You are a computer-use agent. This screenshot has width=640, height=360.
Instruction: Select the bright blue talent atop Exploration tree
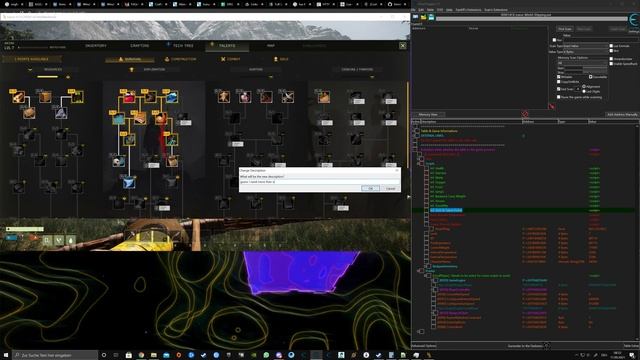tap(172, 97)
